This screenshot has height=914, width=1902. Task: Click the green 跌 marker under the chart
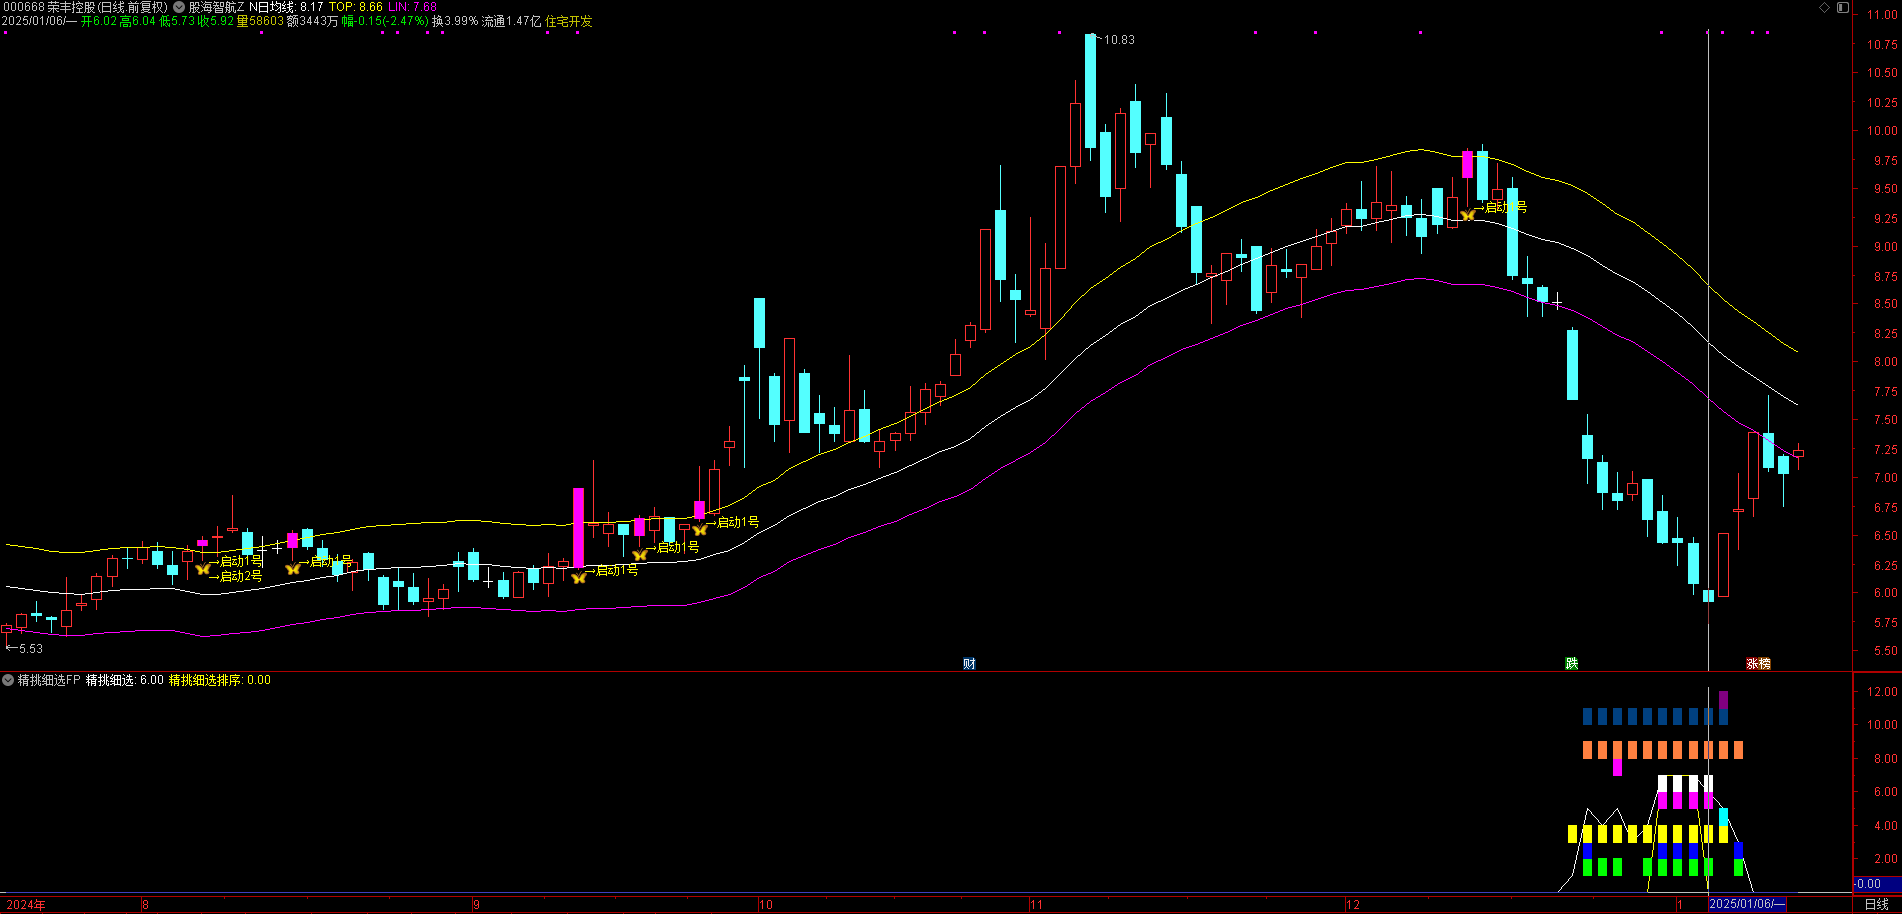click(x=1571, y=664)
